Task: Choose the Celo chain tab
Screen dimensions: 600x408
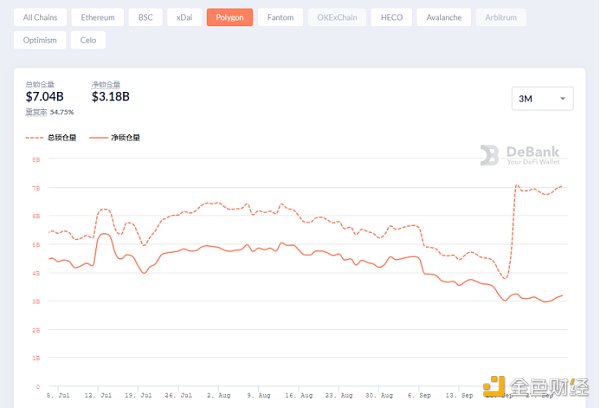Action: (x=89, y=41)
